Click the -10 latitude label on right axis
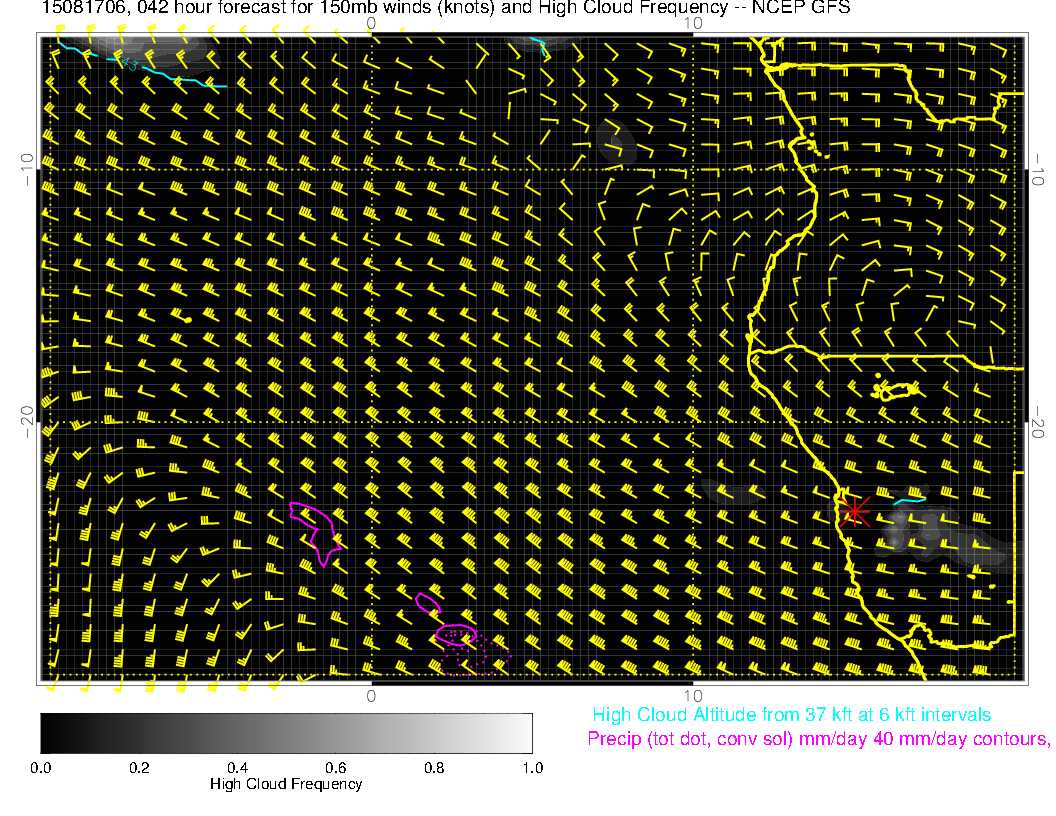 [1041, 168]
